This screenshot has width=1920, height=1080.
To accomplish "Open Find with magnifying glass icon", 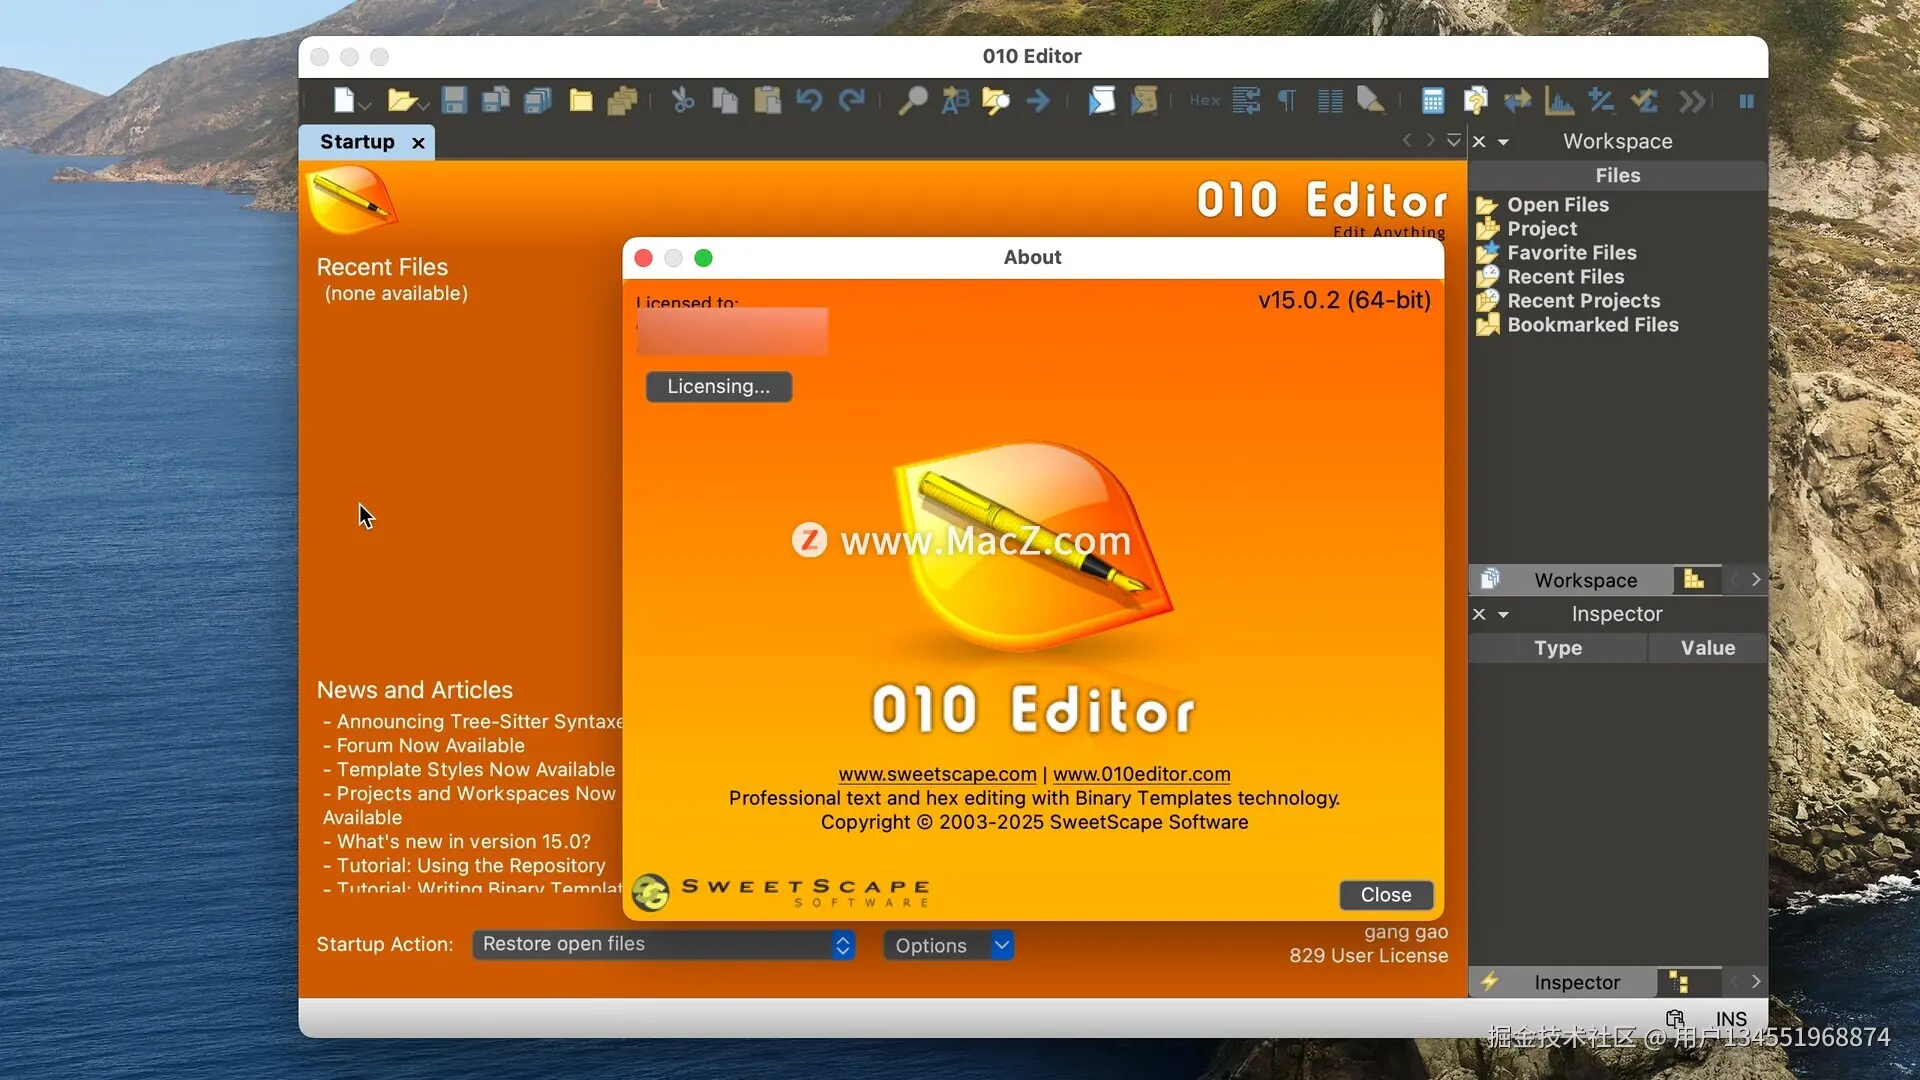I will coord(912,101).
